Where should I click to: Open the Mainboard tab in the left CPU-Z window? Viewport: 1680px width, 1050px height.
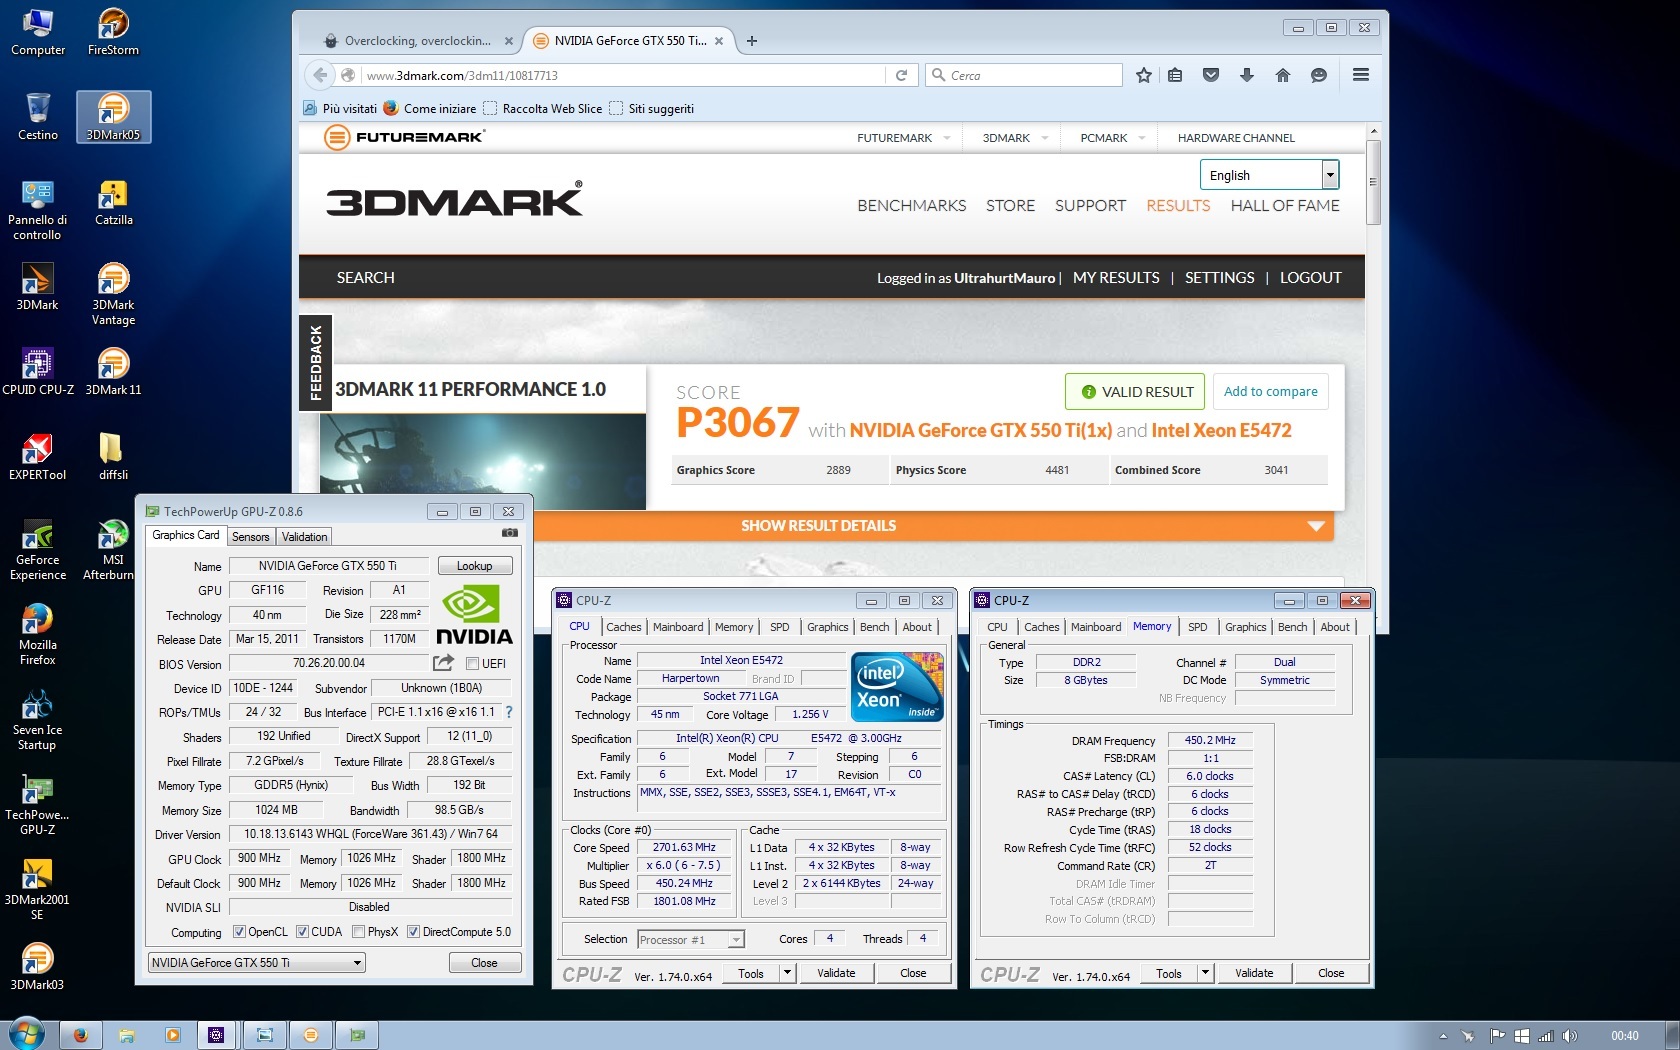[x=678, y=627]
